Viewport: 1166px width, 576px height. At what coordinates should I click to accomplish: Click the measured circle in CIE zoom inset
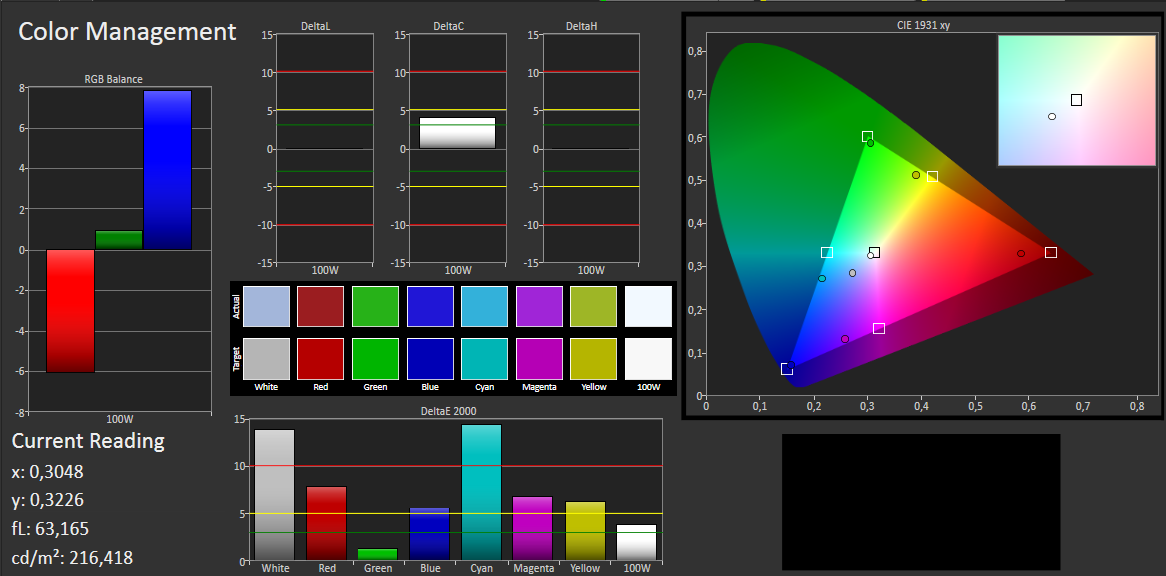[x=1051, y=117]
